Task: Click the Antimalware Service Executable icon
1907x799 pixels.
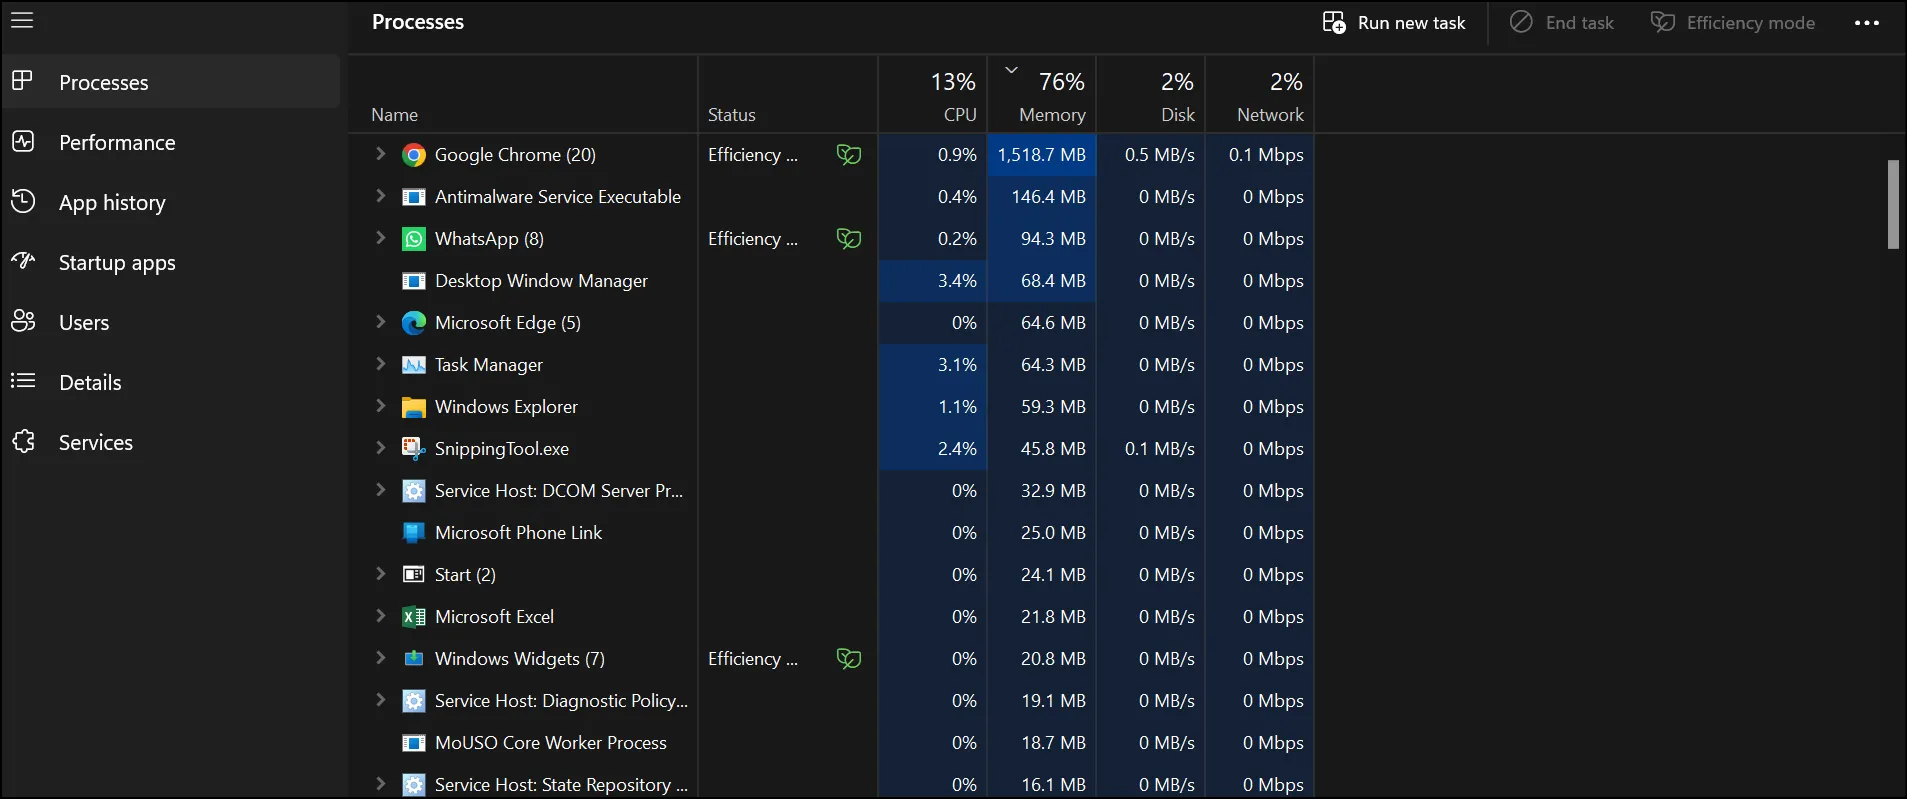Action: (413, 197)
